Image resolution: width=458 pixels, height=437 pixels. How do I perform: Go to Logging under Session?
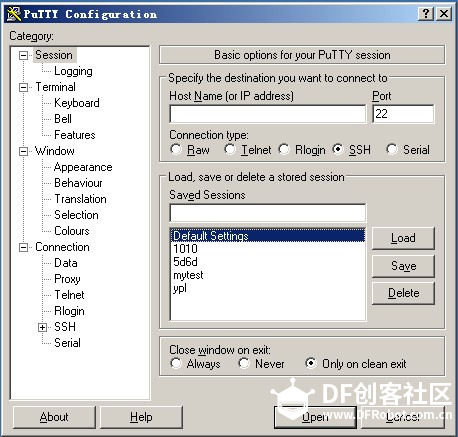[73, 71]
